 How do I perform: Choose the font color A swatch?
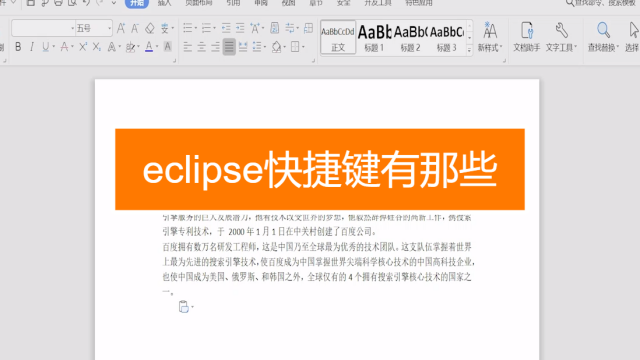coord(149,47)
